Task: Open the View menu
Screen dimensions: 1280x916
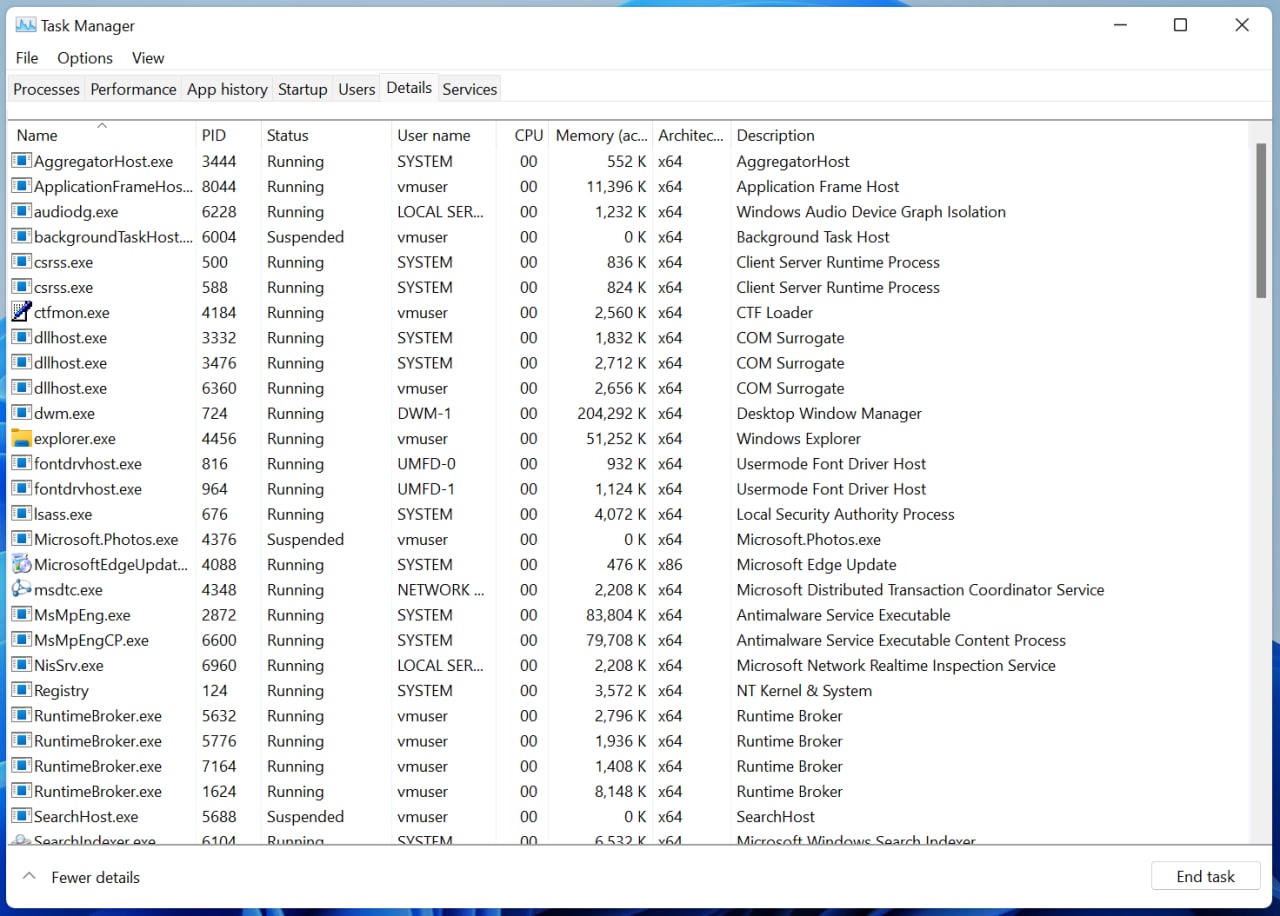Action: click(148, 58)
